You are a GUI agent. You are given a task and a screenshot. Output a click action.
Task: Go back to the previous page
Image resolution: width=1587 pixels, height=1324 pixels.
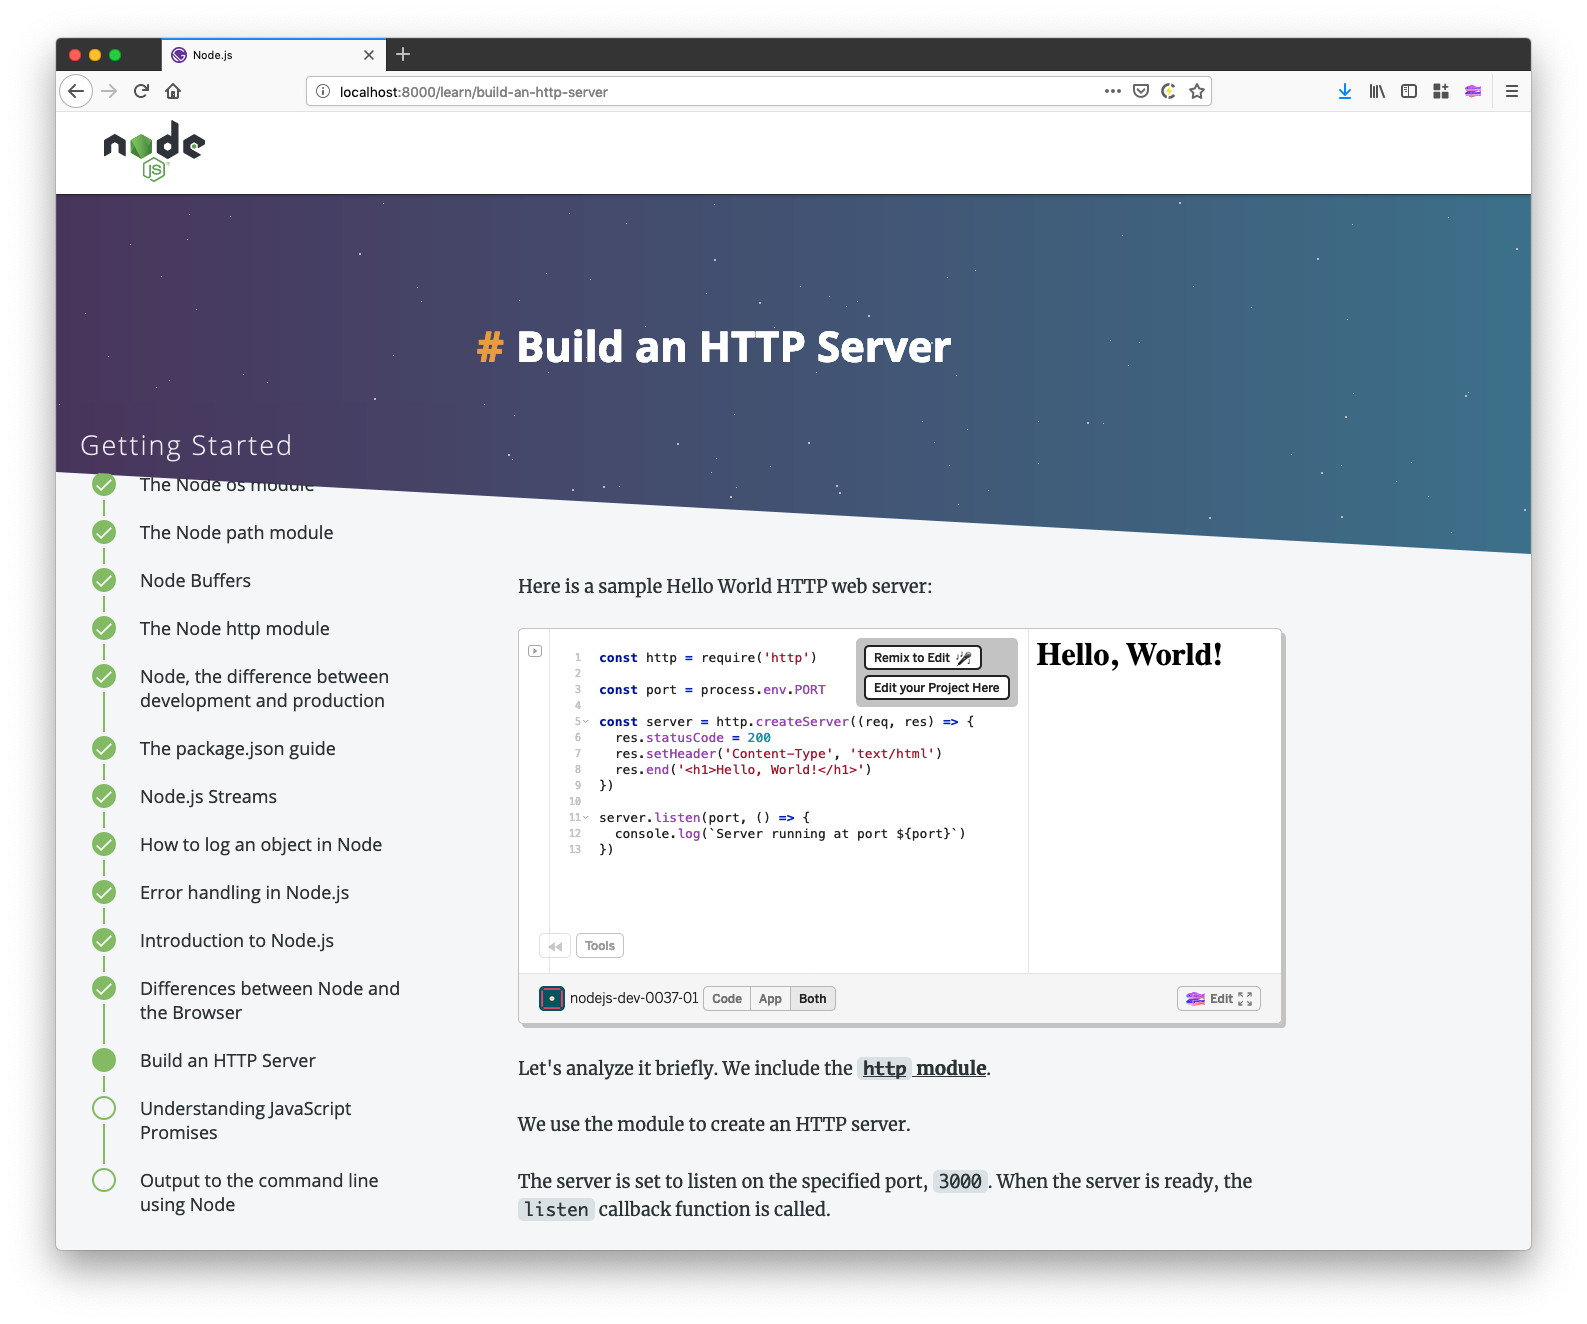pos(76,91)
